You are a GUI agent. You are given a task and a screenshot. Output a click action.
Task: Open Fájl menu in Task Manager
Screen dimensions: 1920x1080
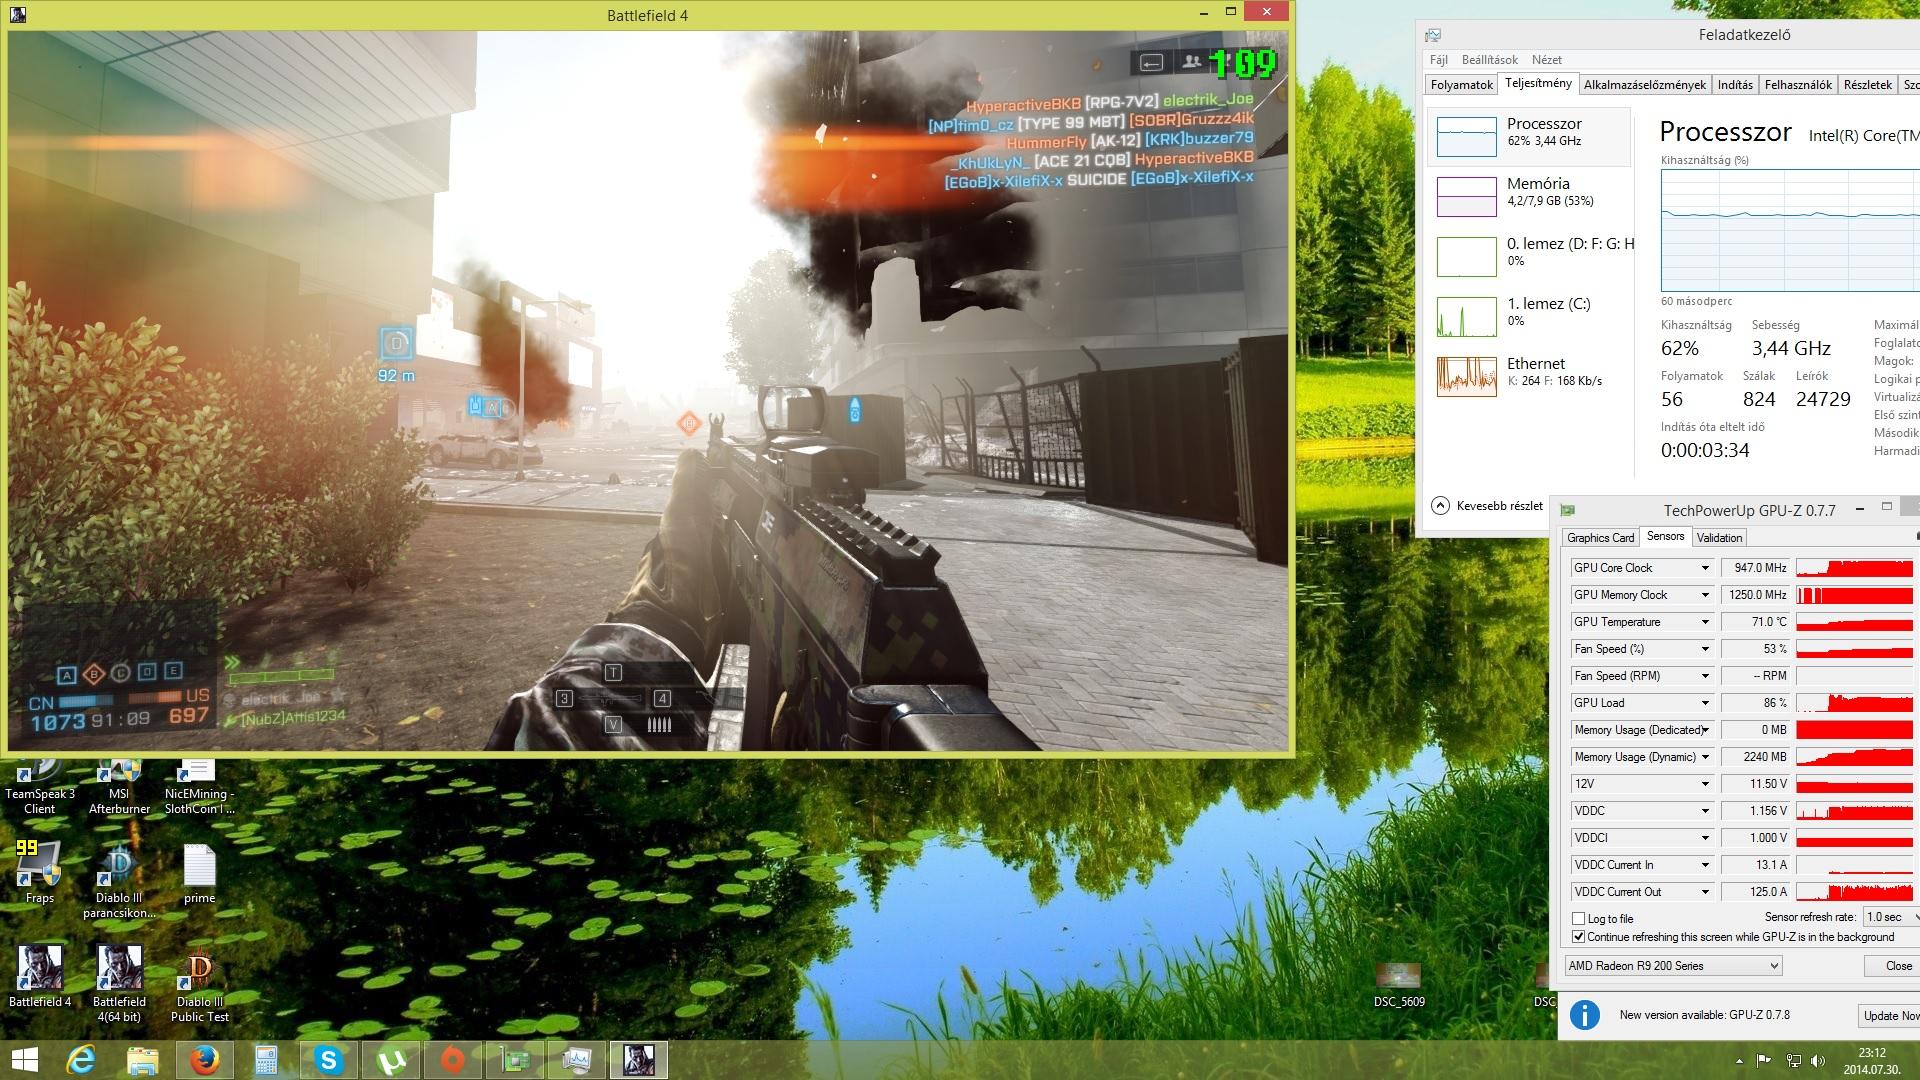1439,60
